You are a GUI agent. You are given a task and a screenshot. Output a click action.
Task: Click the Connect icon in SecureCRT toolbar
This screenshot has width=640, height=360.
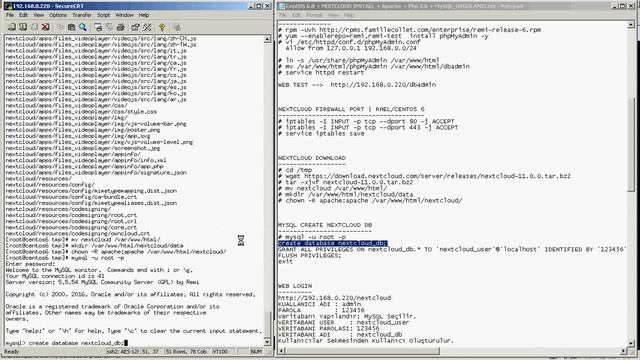click(x=11, y=27)
